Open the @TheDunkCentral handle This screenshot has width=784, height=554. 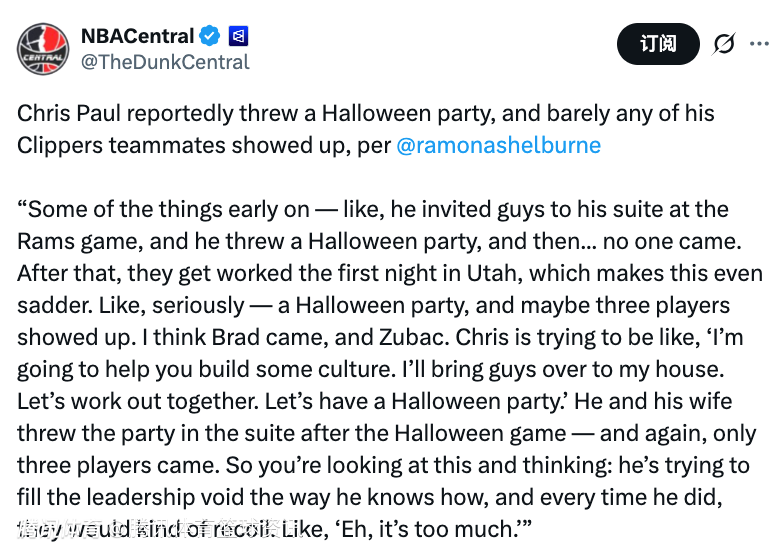coord(165,62)
